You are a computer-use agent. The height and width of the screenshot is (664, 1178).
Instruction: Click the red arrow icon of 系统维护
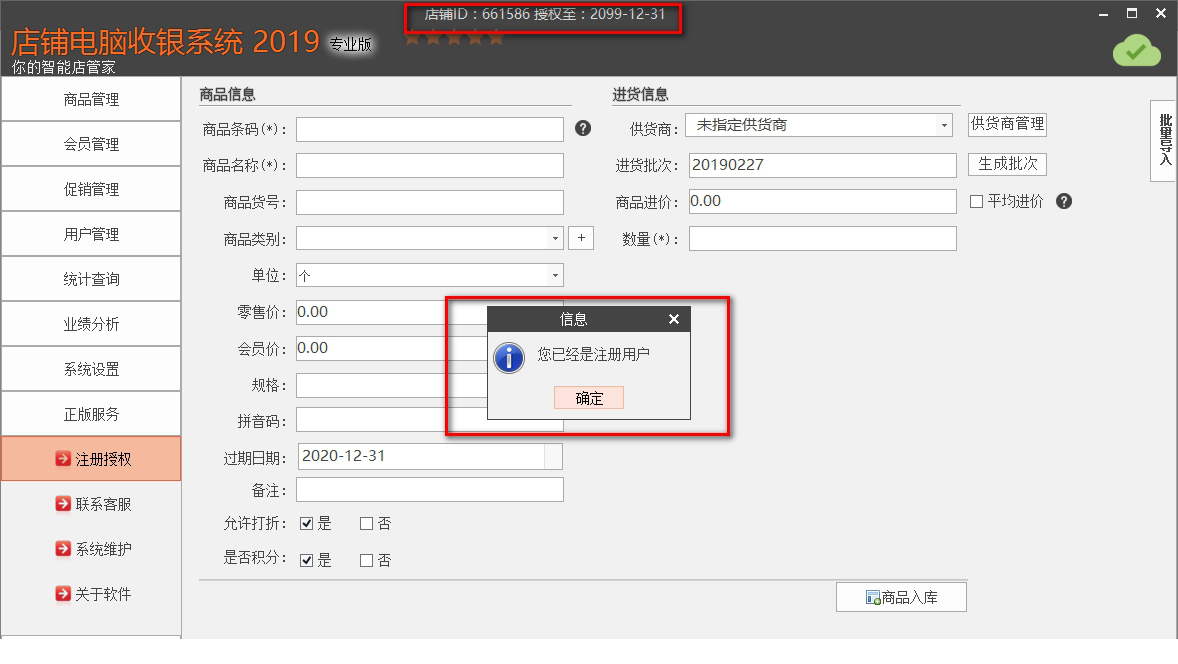coord(63,549)
